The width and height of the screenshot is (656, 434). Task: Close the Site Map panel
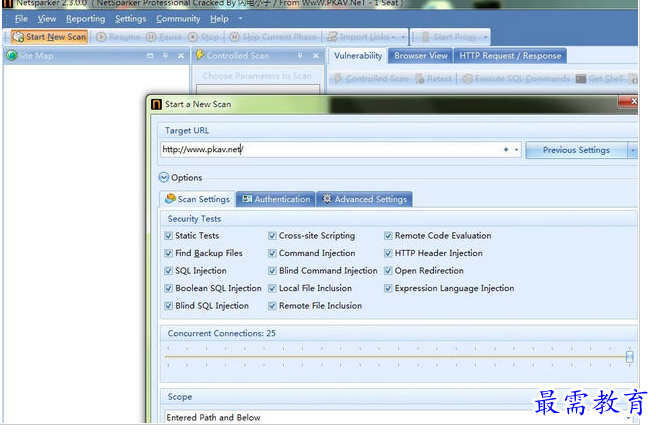[x=181, y=56]
